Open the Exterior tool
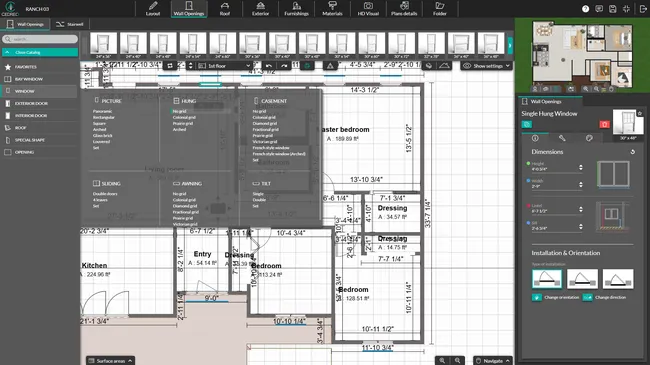 (260, 9)
